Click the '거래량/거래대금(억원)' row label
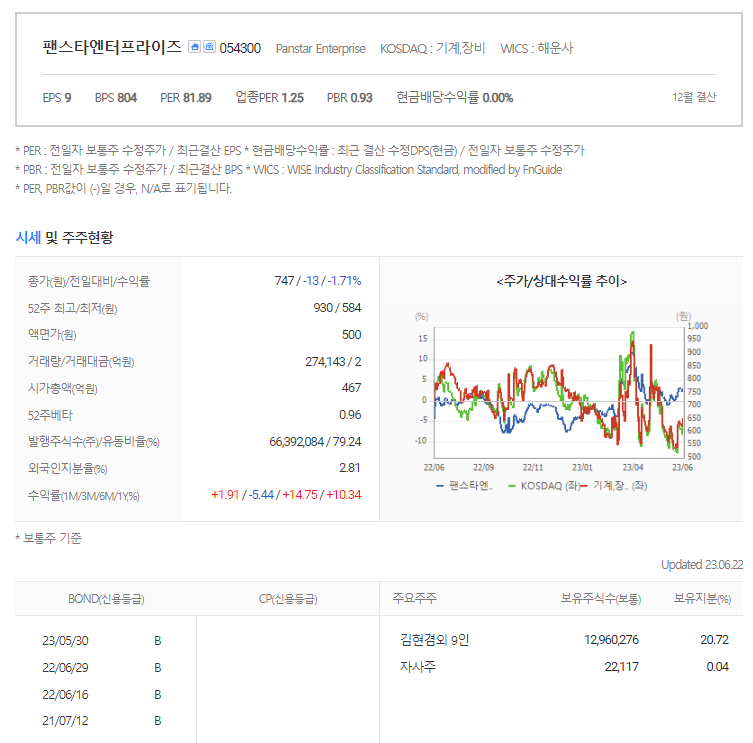 pos(81,361)
